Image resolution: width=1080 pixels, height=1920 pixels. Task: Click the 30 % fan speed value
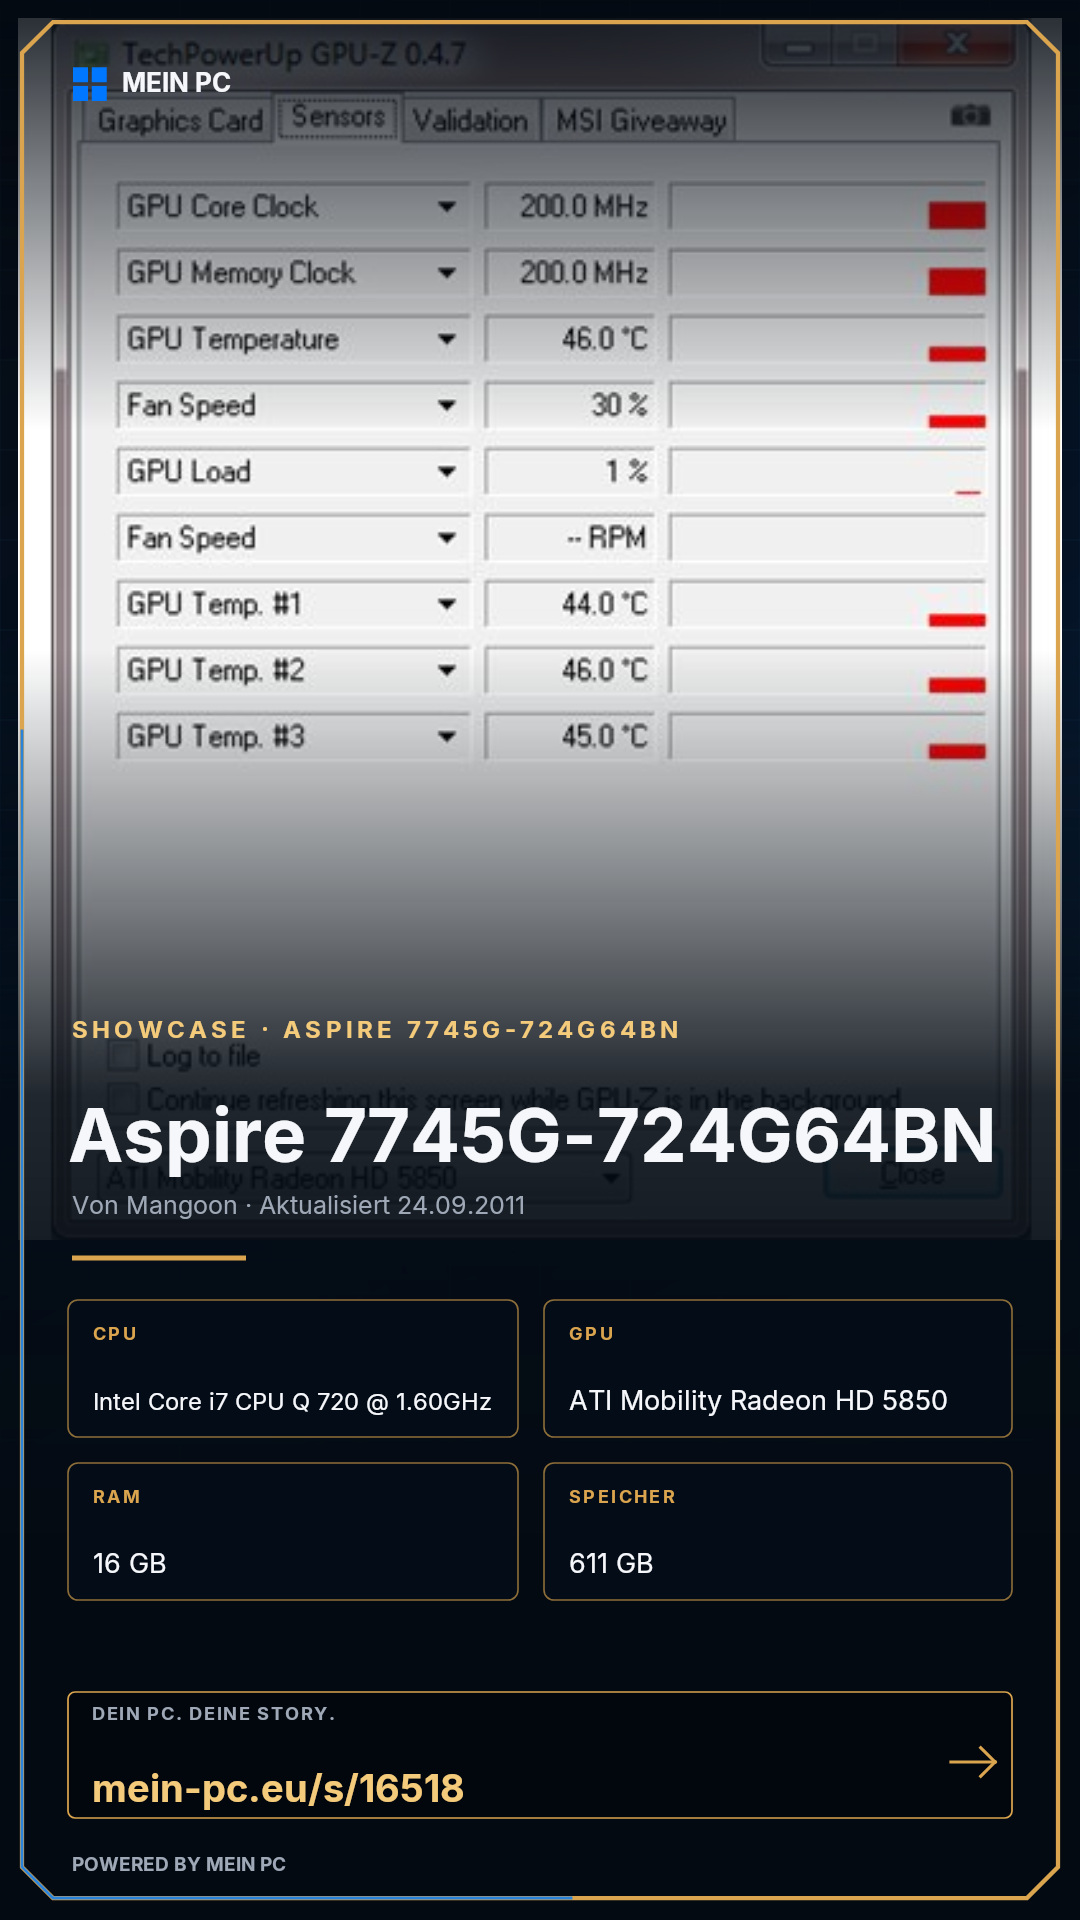tap(571, 405)
